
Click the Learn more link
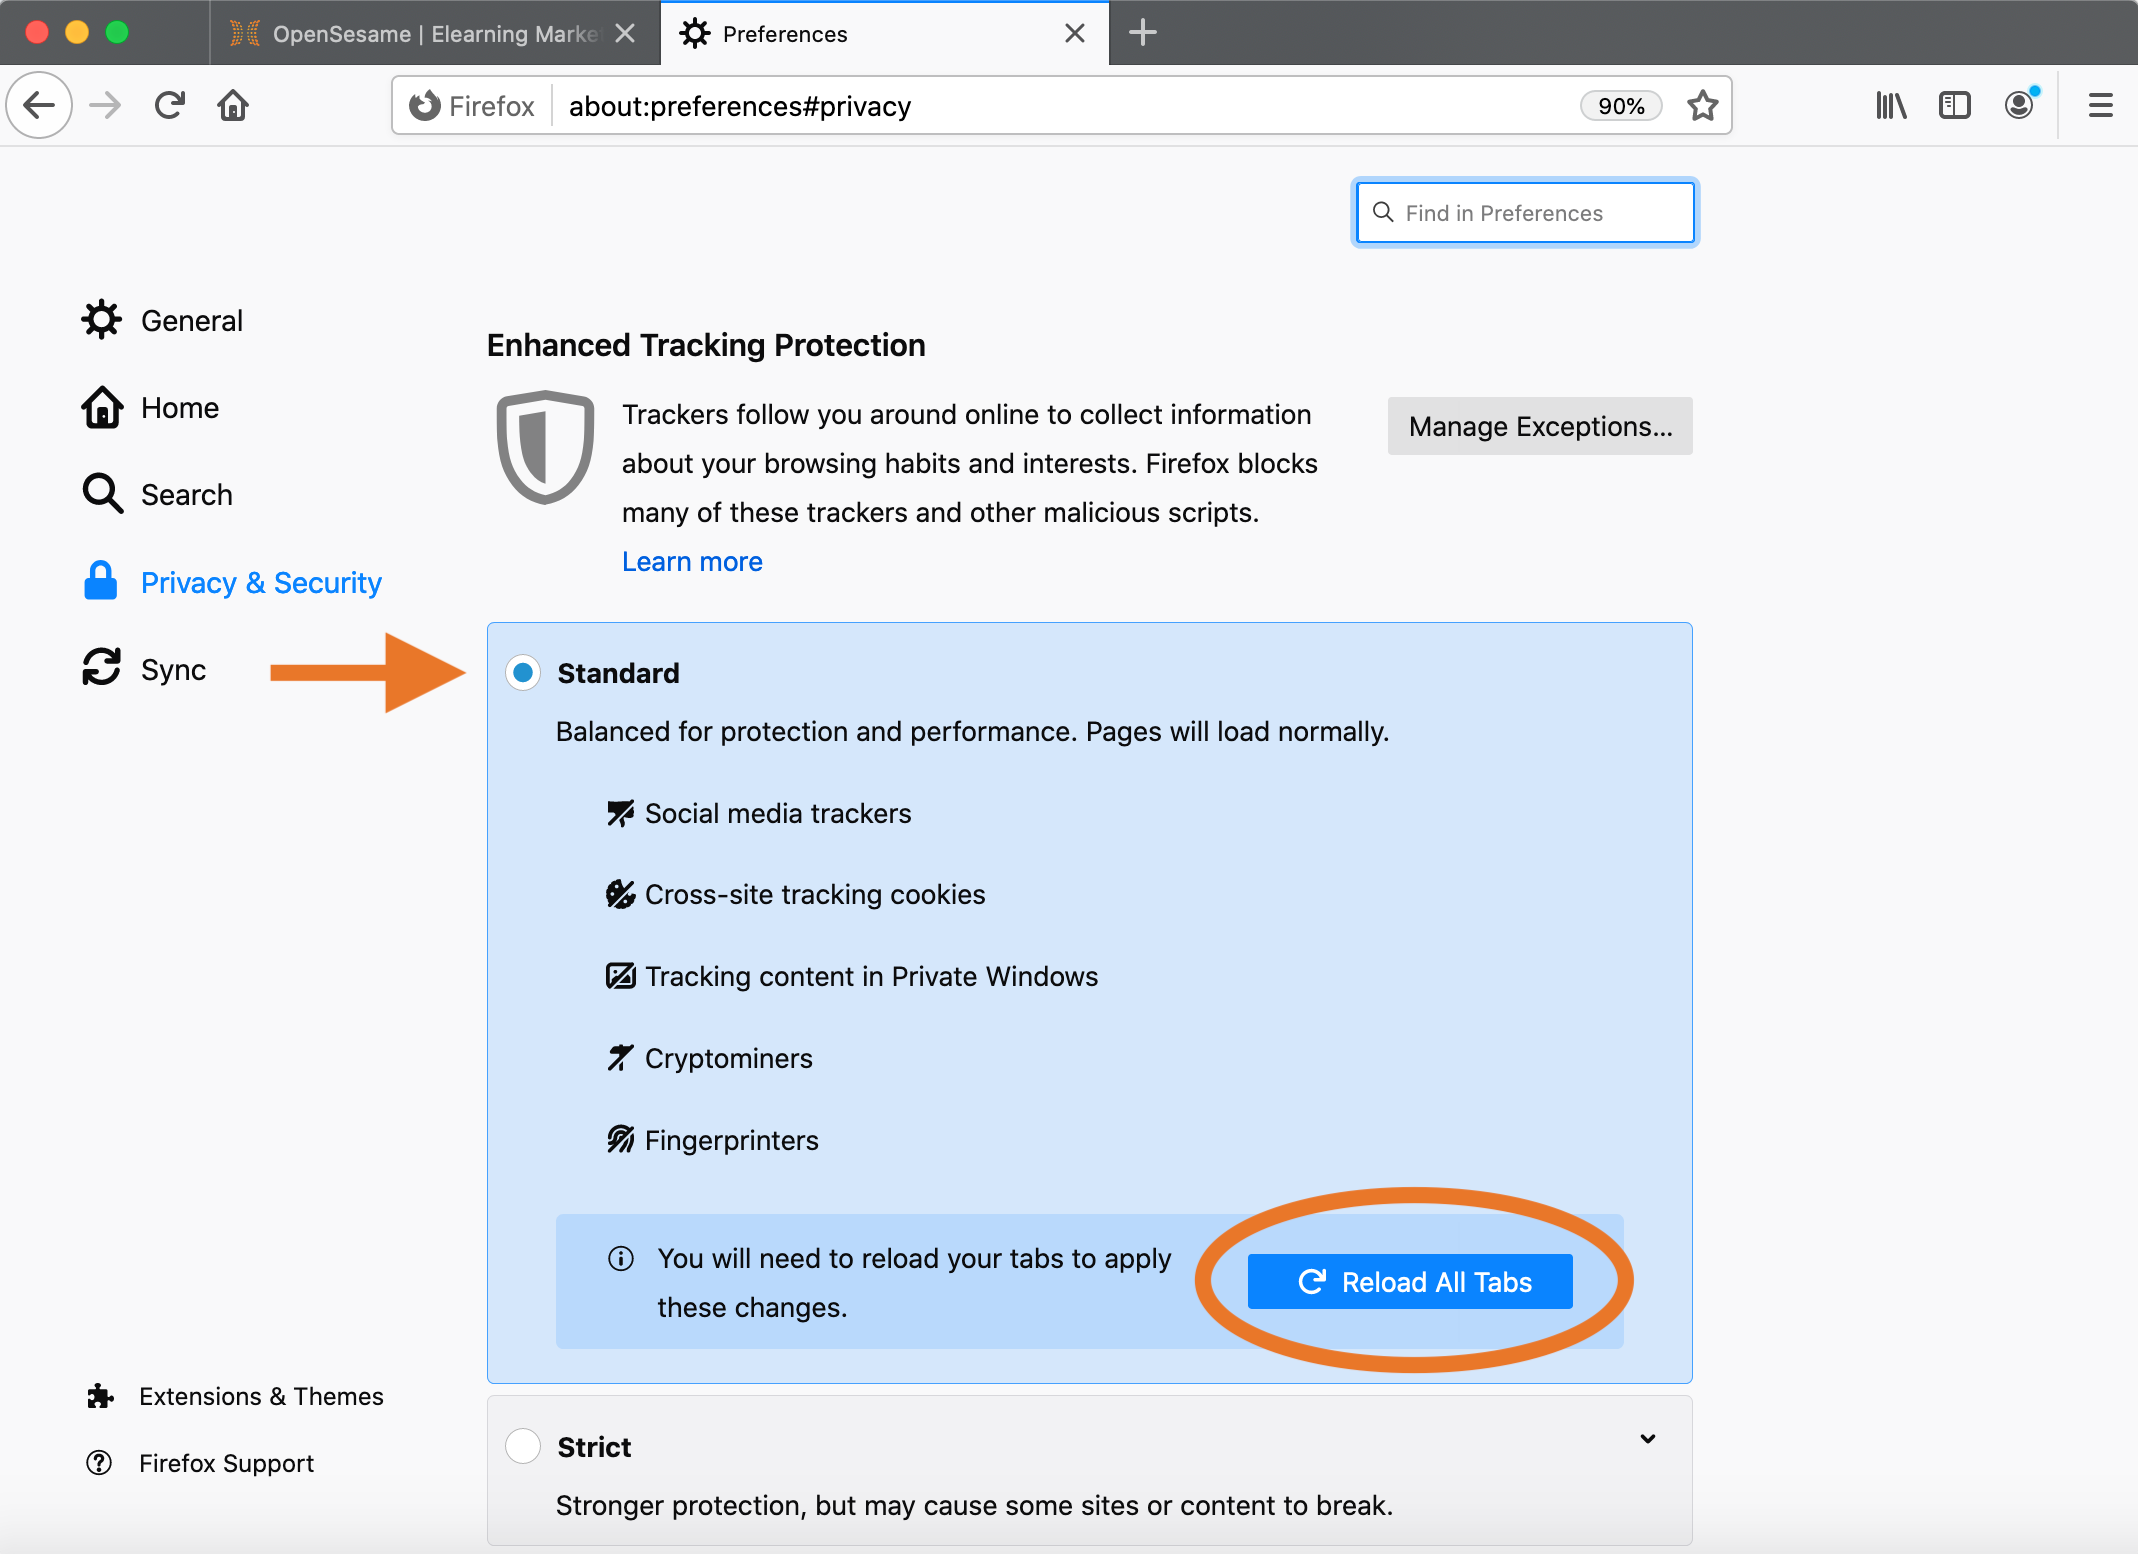[692, 563]
